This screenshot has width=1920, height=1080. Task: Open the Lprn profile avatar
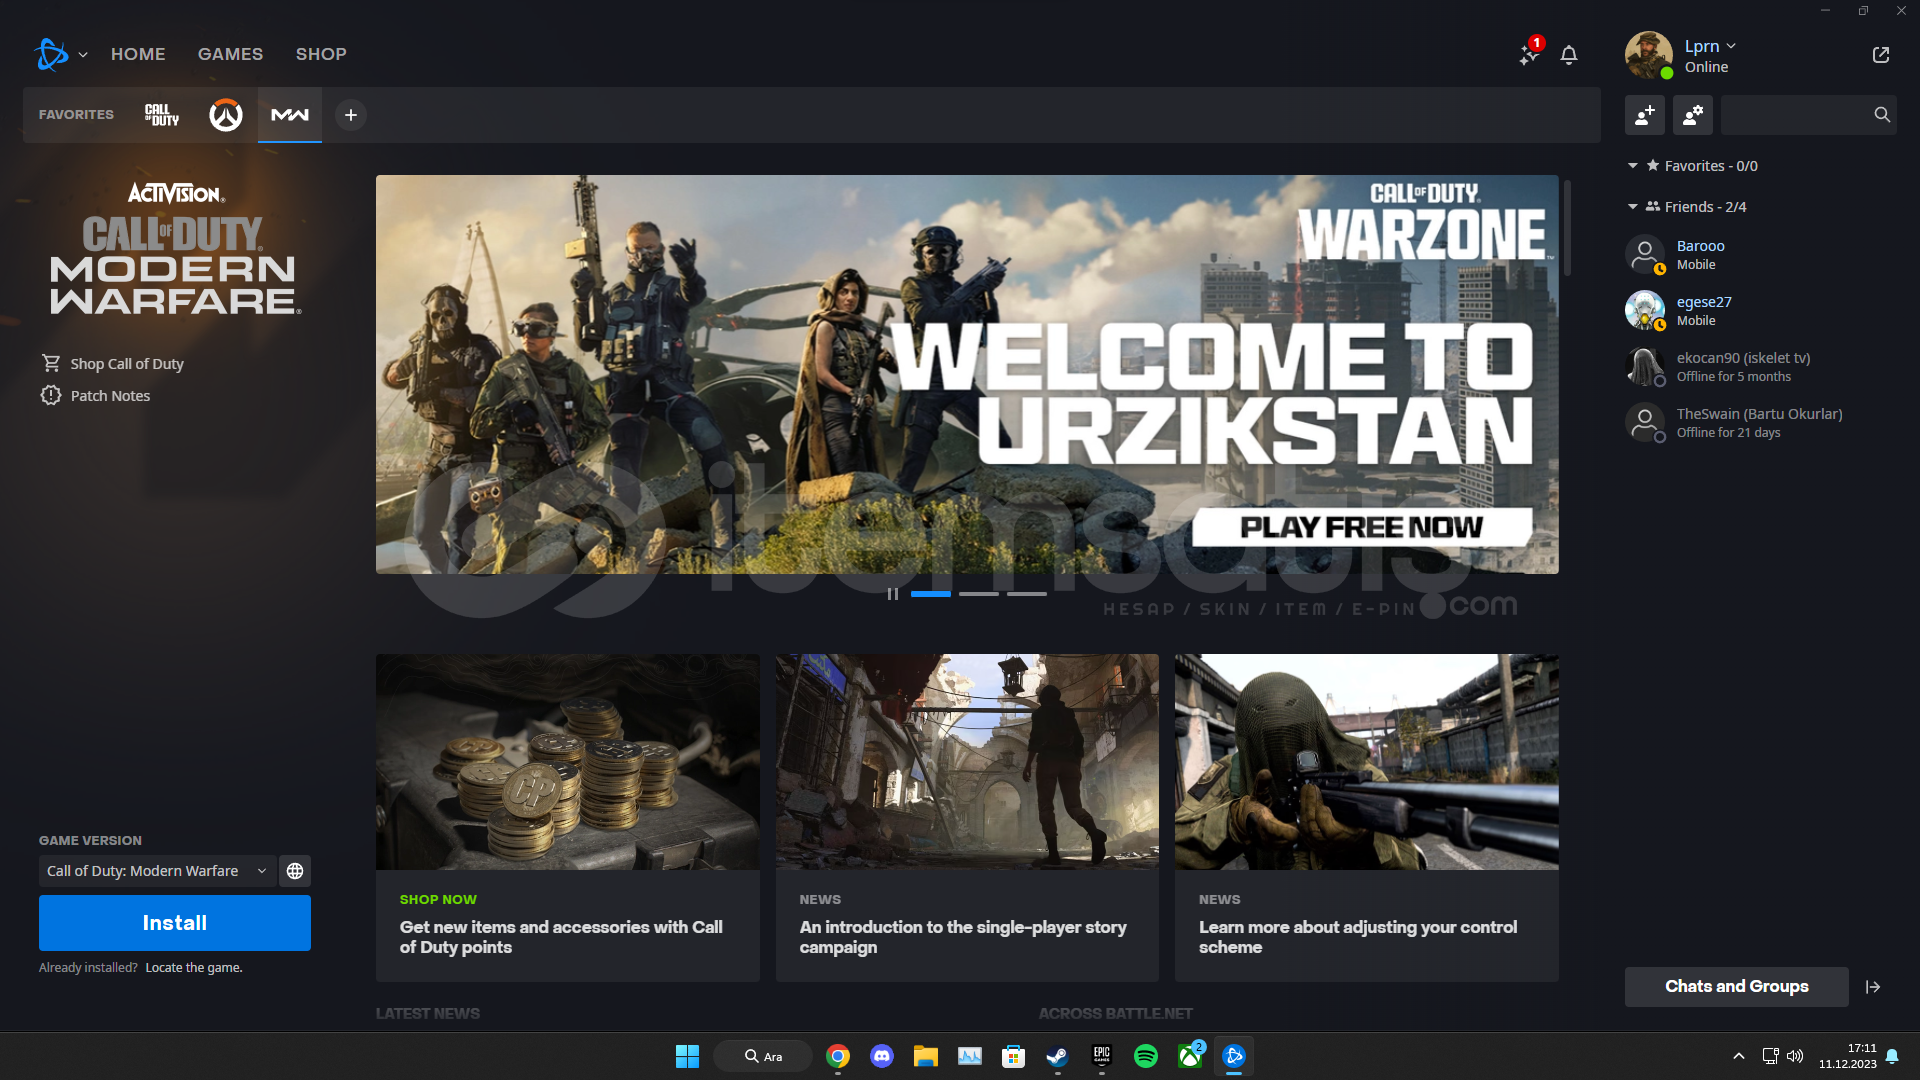[x=1649, y=55]
